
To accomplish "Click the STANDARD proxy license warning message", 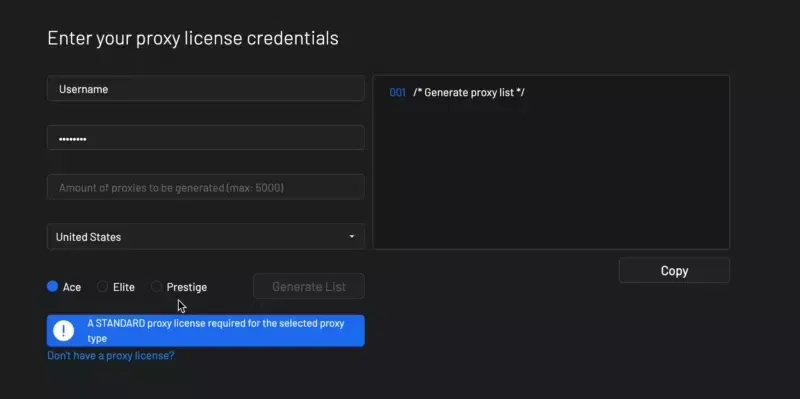I will [216, 331].
